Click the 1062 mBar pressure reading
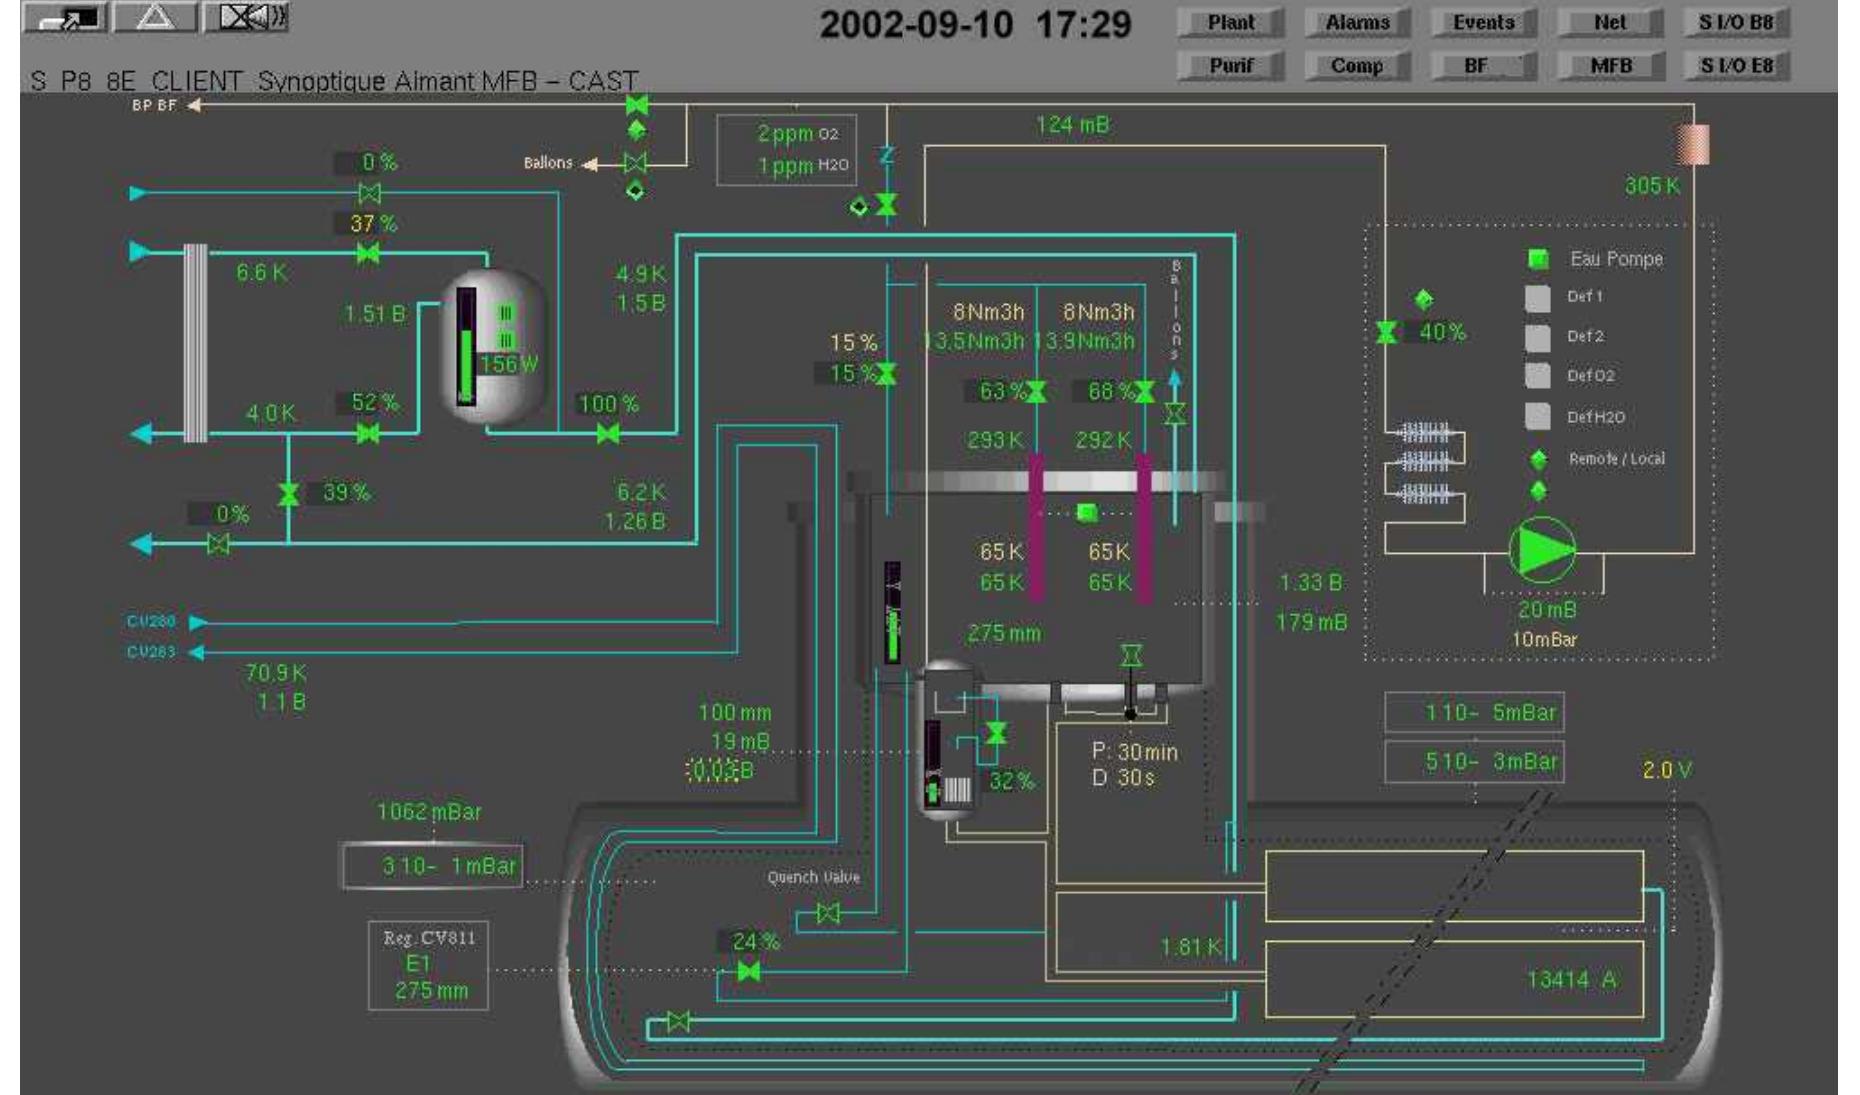Viewport: 1860px width, 1095px height. (429, 812)
